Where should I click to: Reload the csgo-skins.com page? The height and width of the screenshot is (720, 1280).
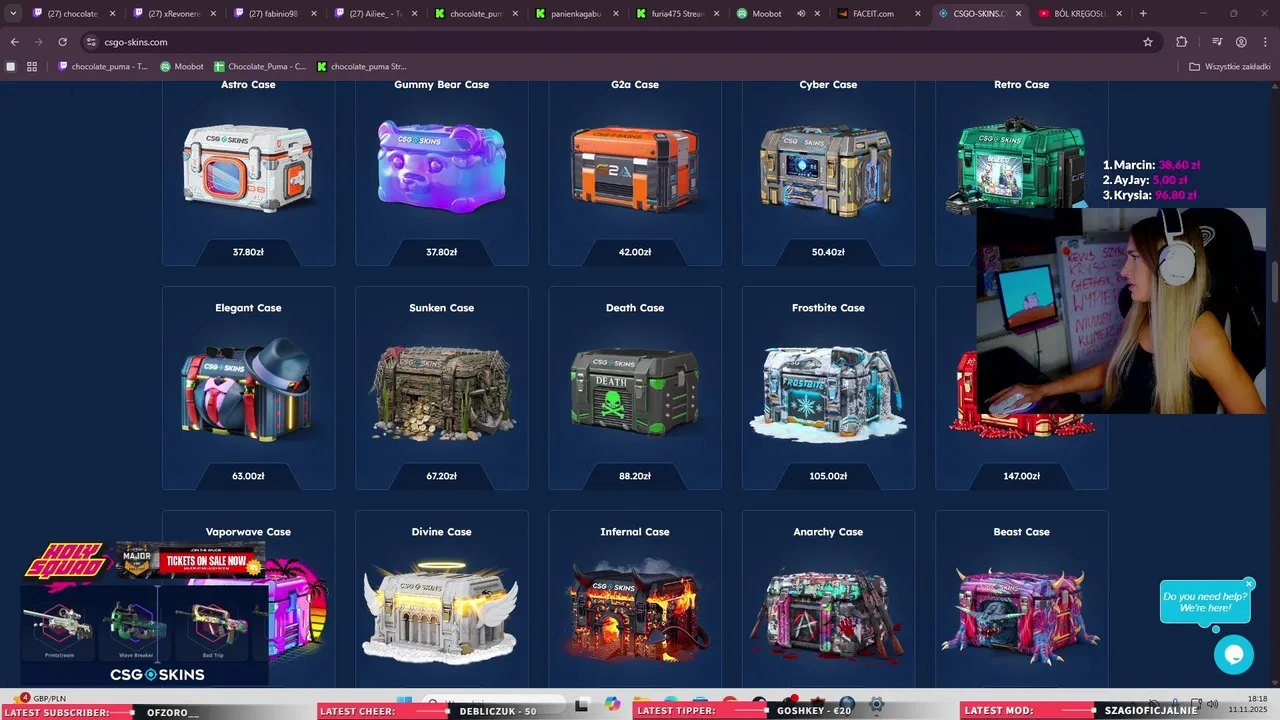pyautogui.click(x=62, y=42)
